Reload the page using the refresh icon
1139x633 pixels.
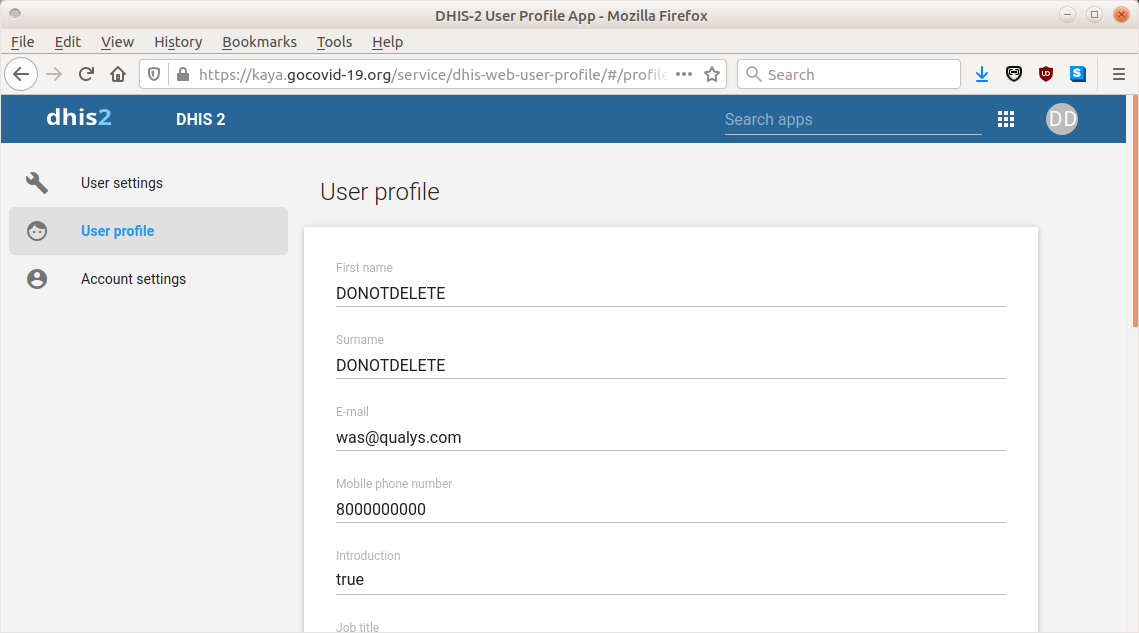86,74
